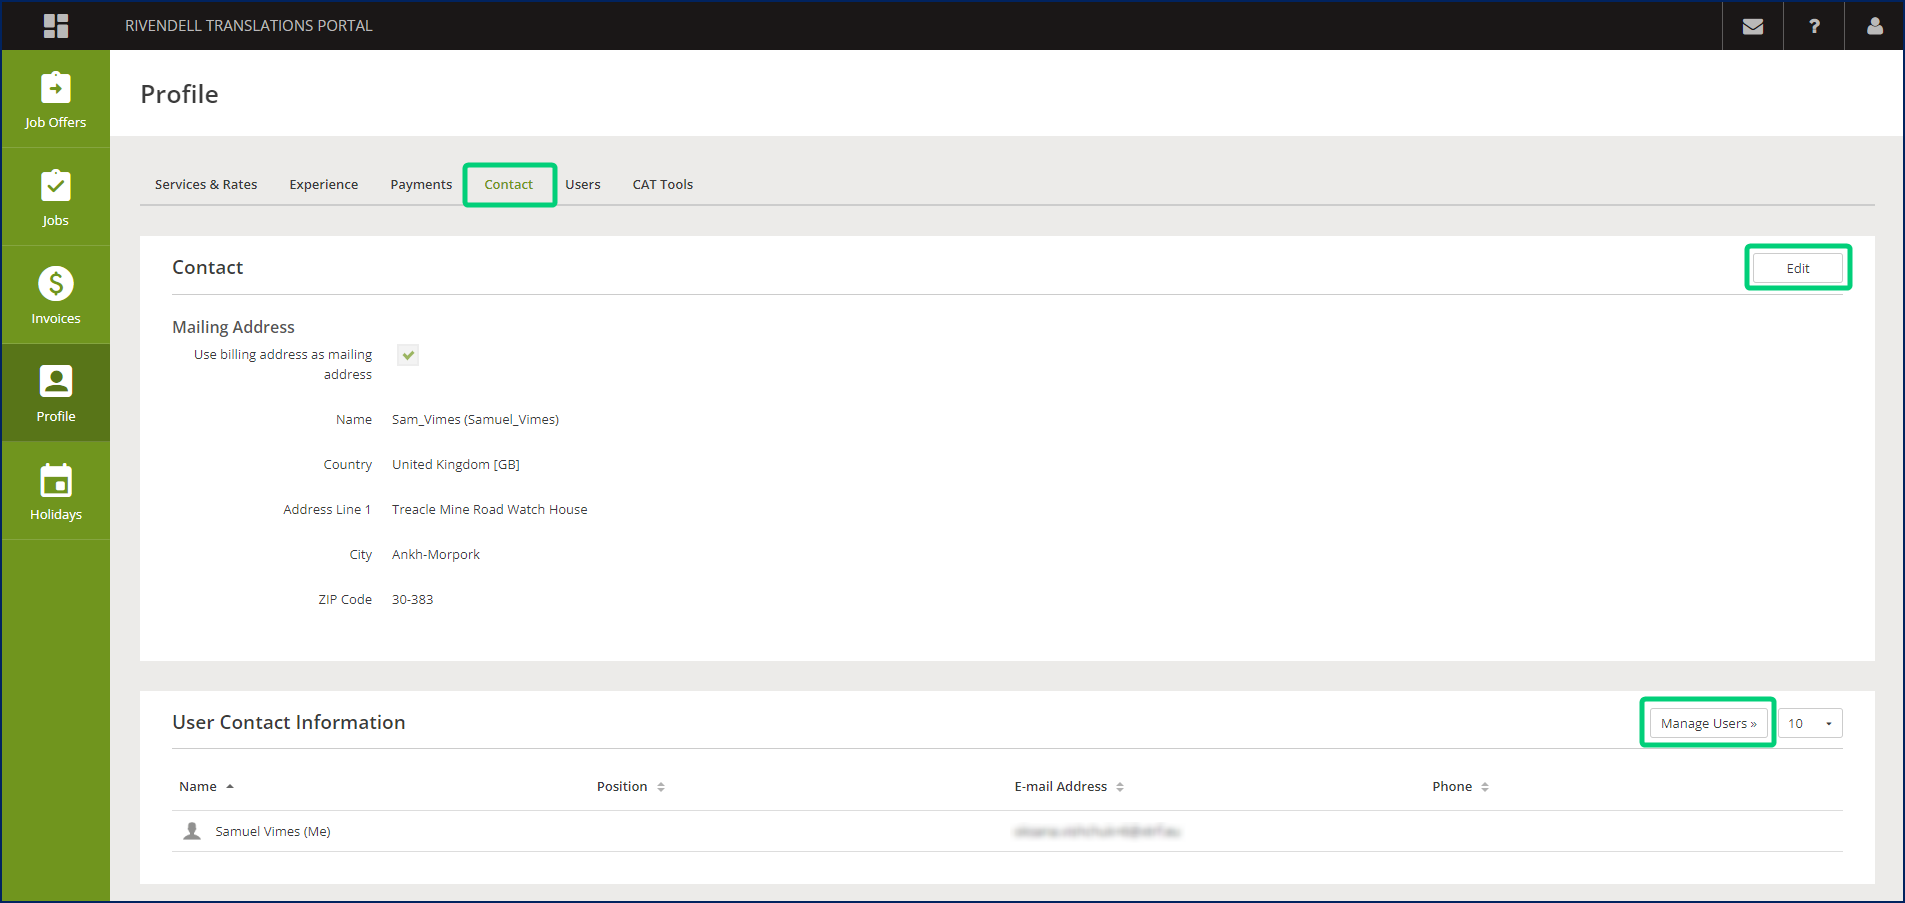1905x903 pixels.
Task: Select the Contact tab
Action: 509,185
